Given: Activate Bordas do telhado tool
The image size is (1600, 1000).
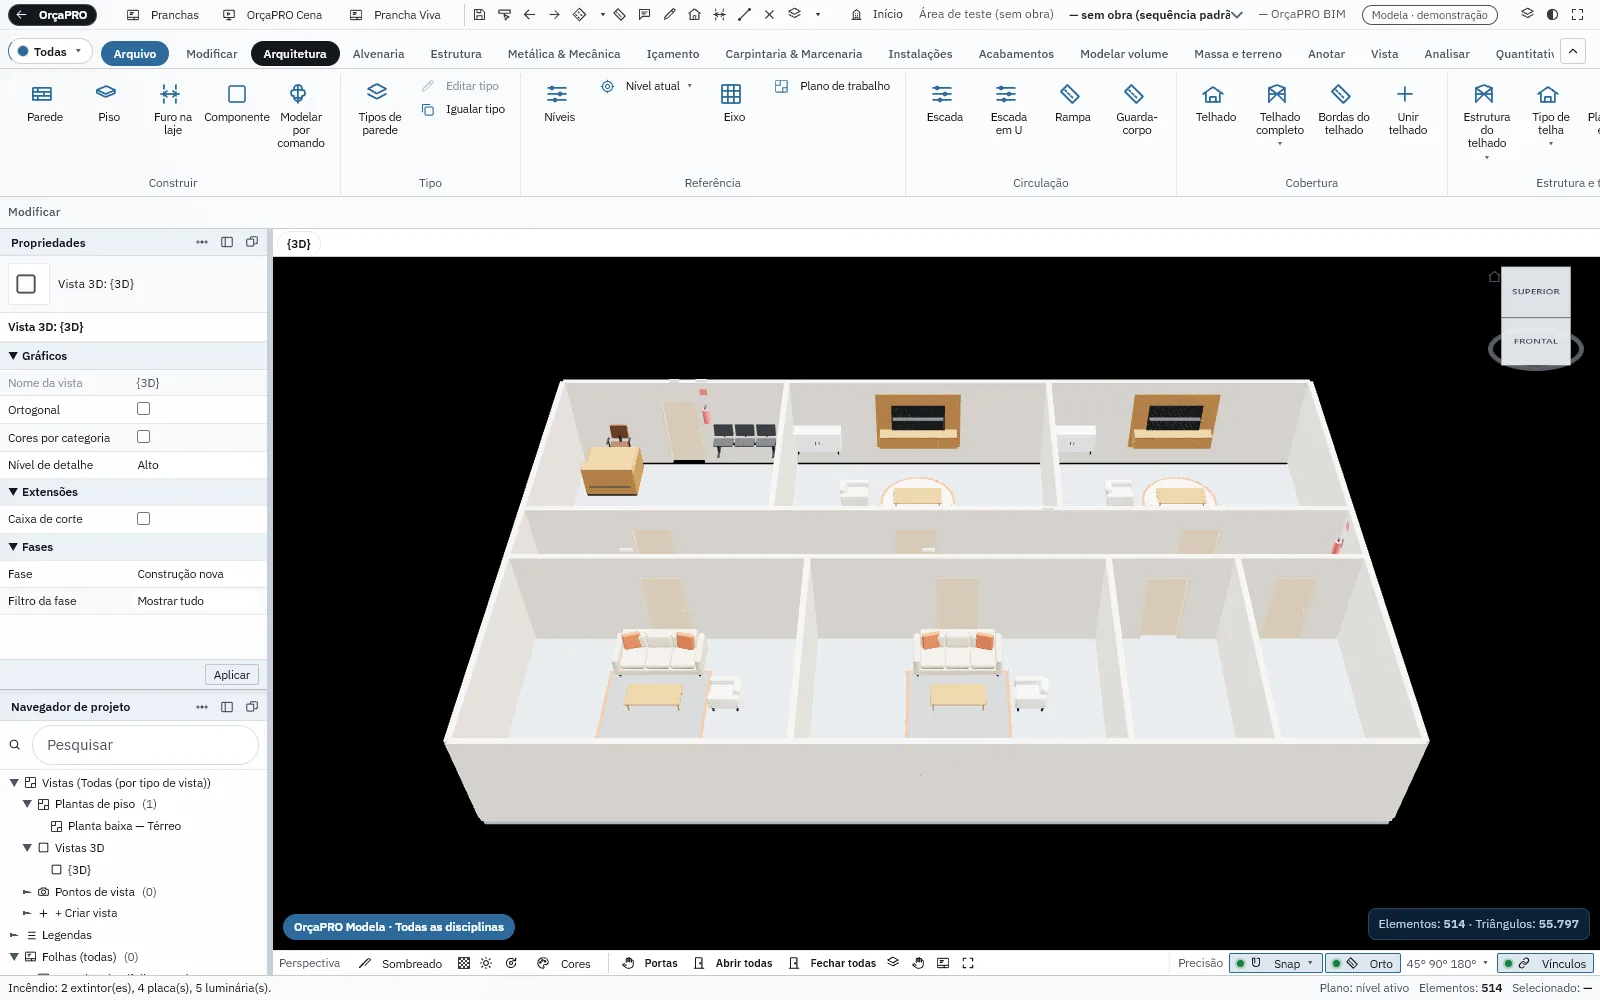Looking at the screenshot, I should [x=1344, y=110].
